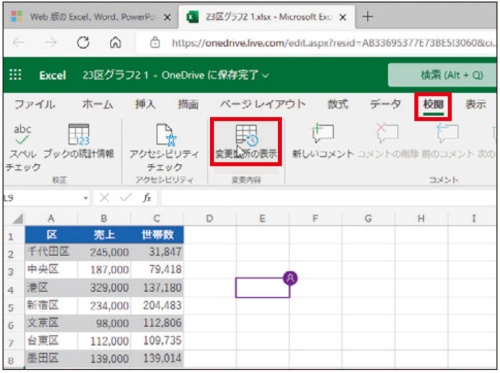Click the purple-outlined co-author selected cell

click(263, 287)
